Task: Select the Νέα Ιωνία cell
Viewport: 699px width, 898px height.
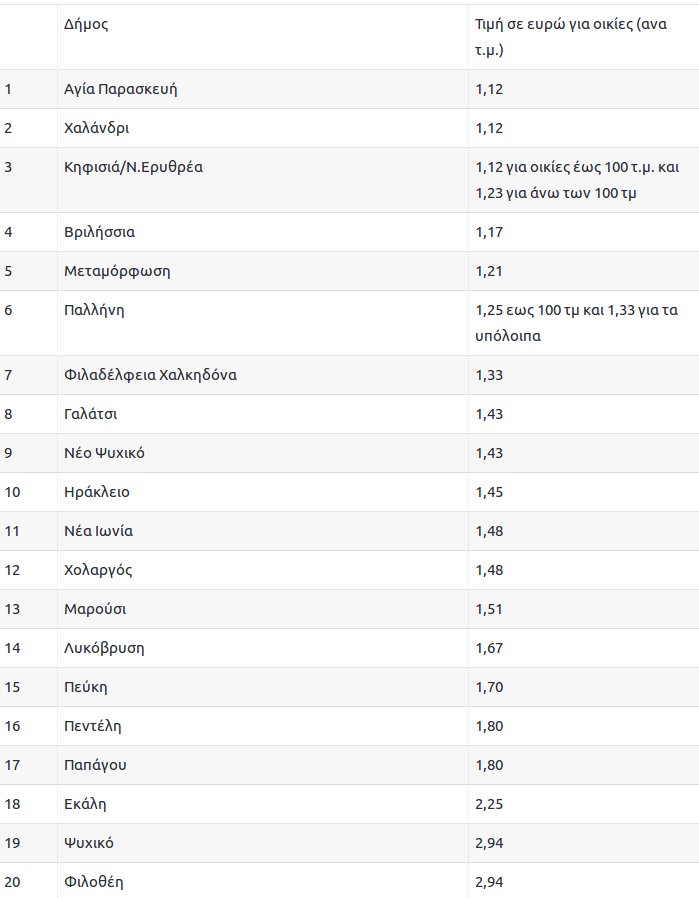Action: (98, 532)
